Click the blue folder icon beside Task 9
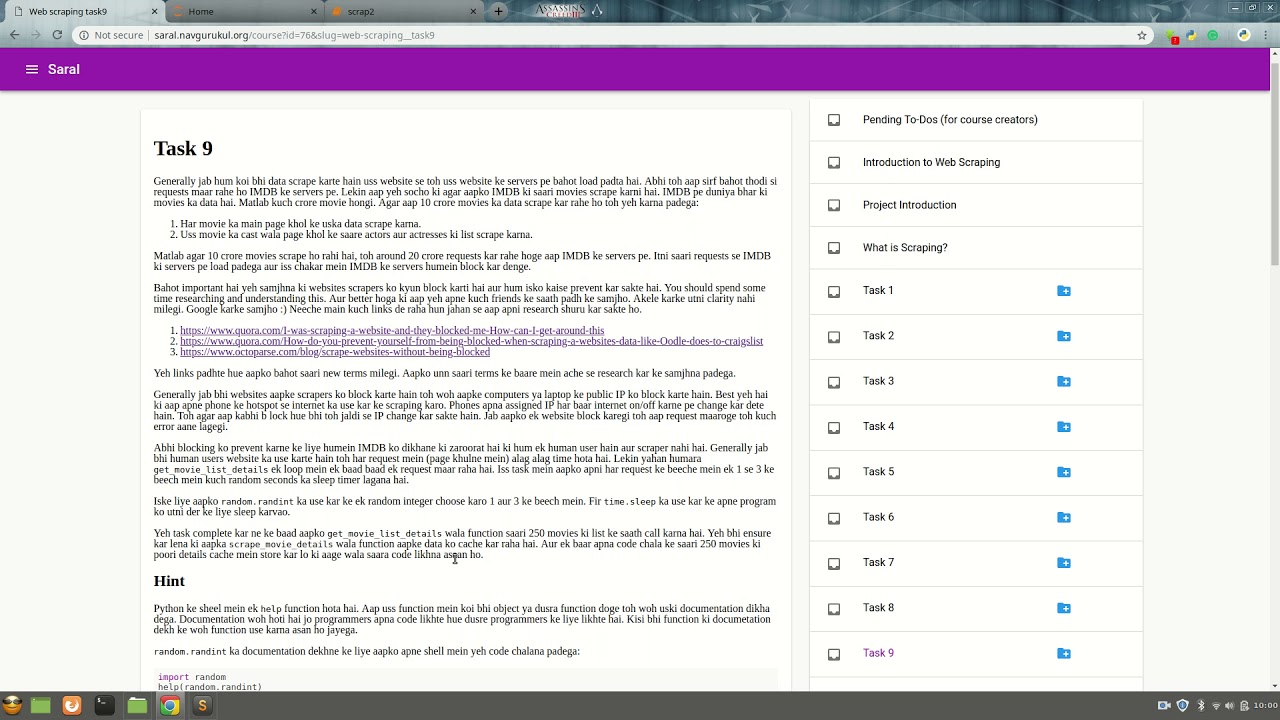The height and width of the screenshot is (720, 1280). pos(1064,654)
